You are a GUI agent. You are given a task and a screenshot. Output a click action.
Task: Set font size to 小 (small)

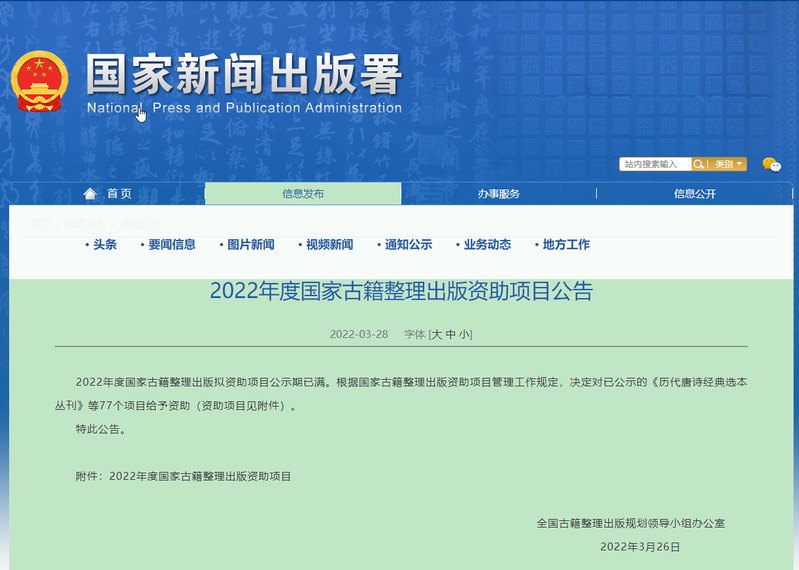465,334
